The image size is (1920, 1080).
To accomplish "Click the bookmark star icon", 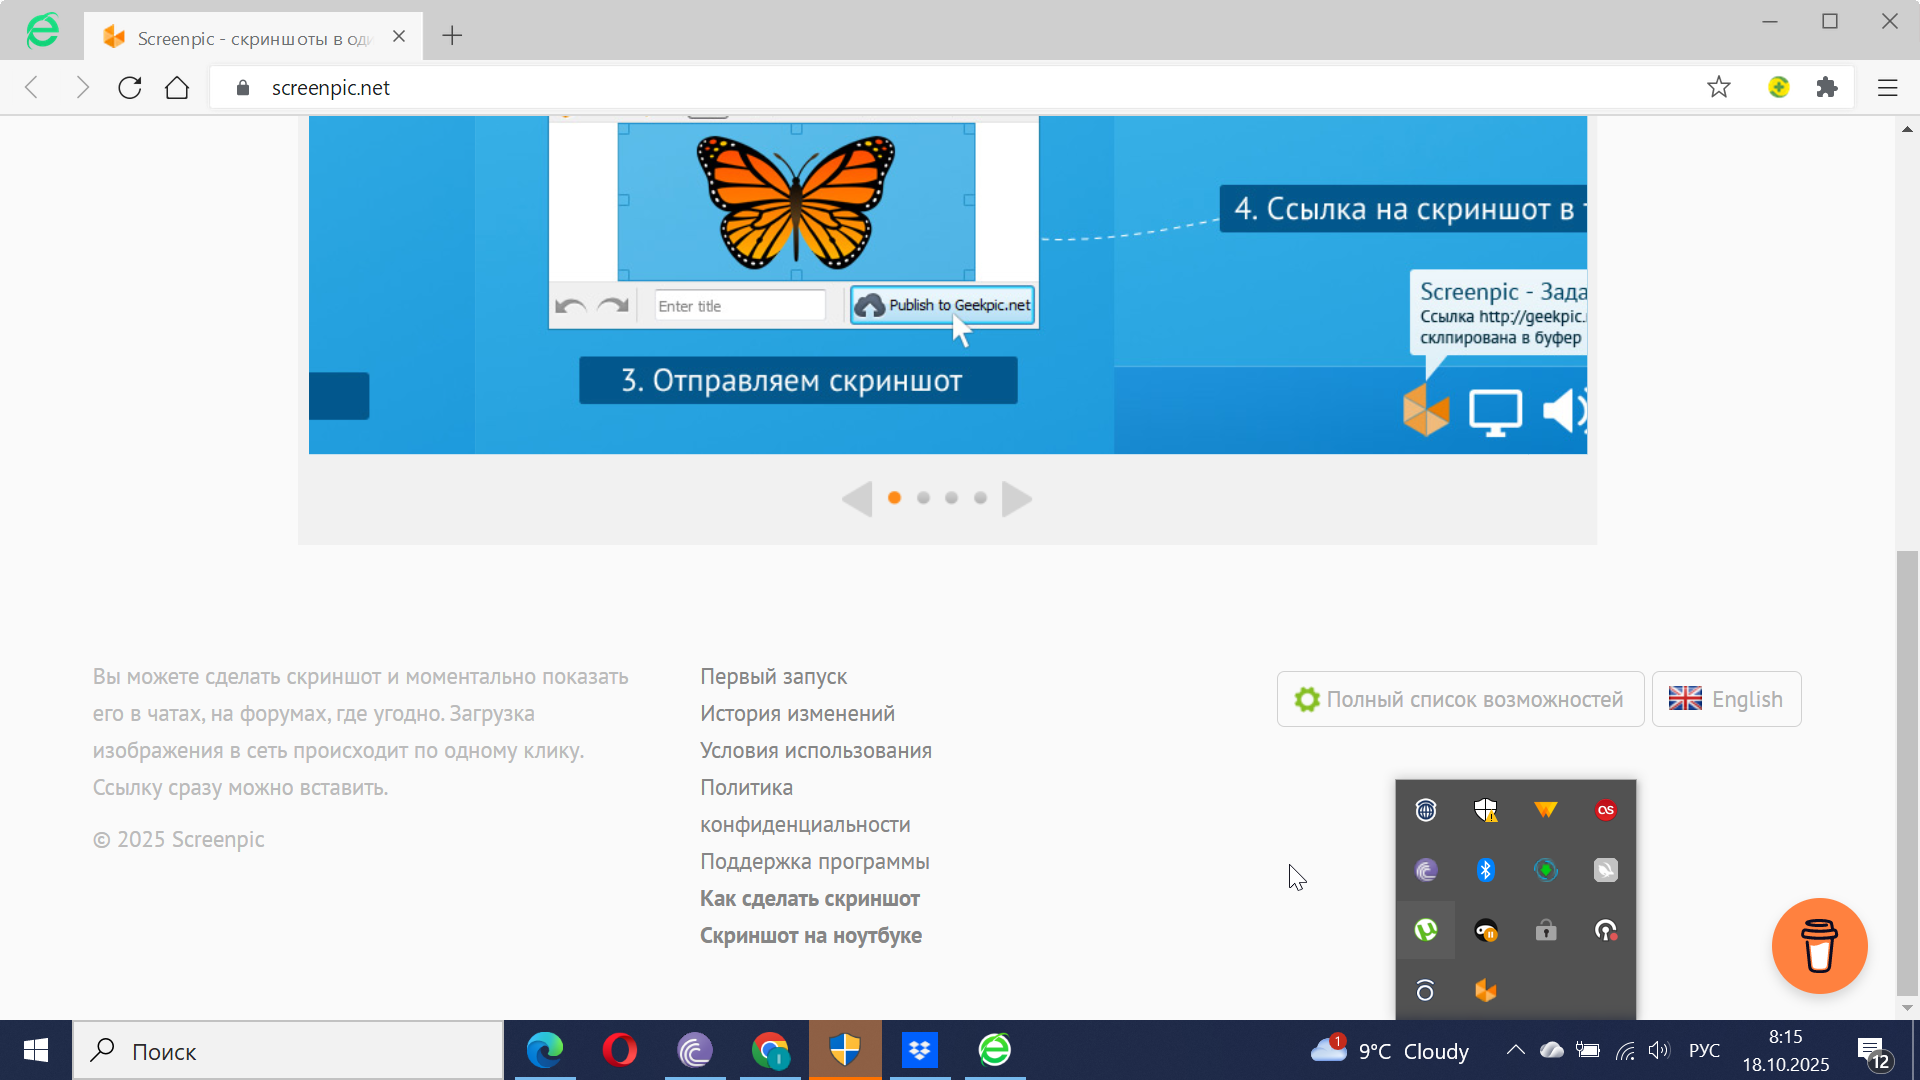I will tap(1718, 87).
